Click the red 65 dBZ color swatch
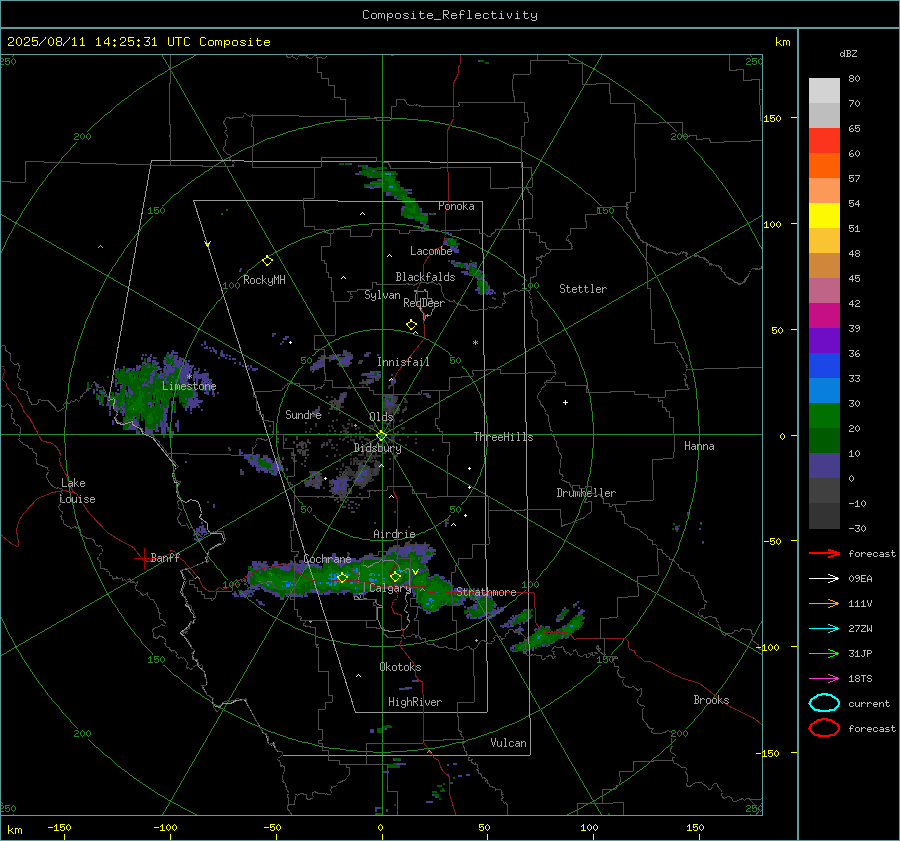 (824, 140)
